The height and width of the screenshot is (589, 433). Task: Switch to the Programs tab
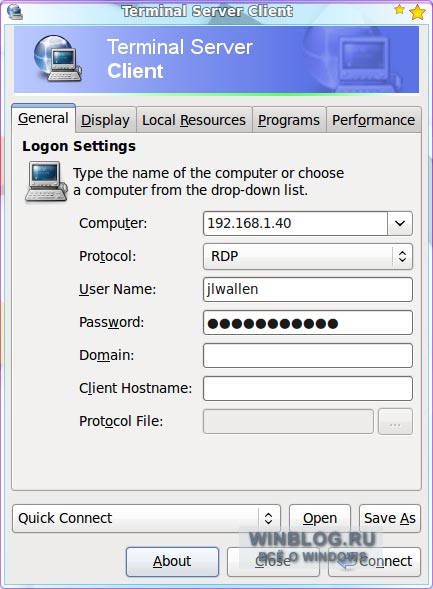point(289,120)
